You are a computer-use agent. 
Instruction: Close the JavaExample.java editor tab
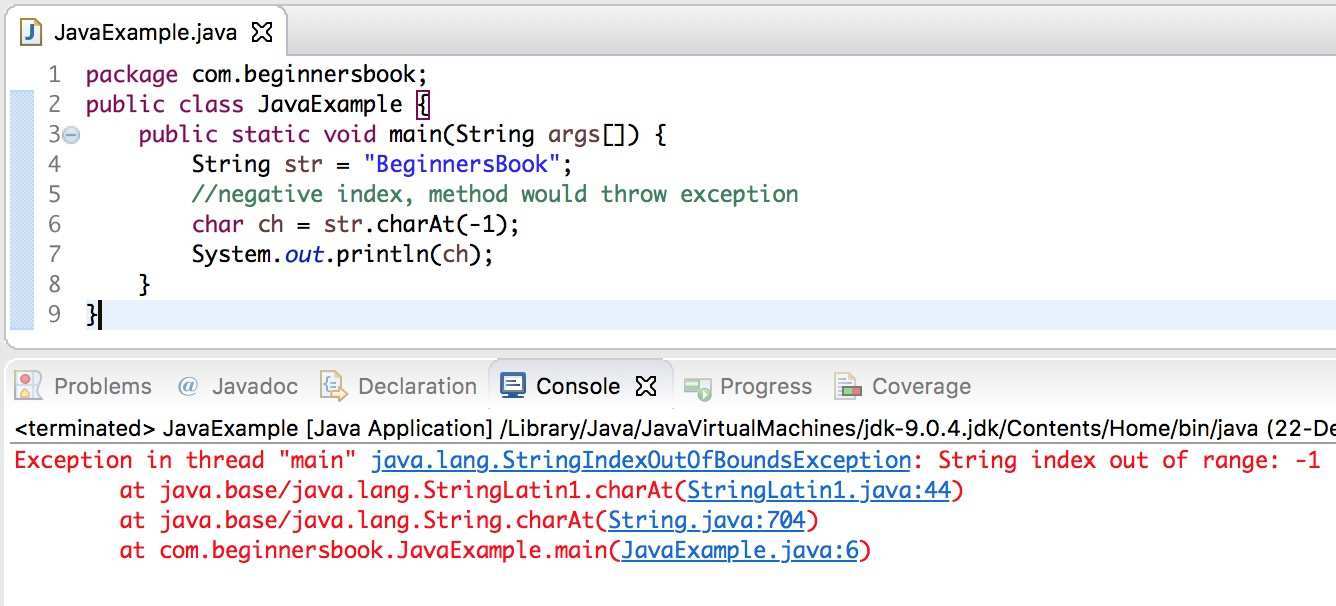(x=262, y=32)
